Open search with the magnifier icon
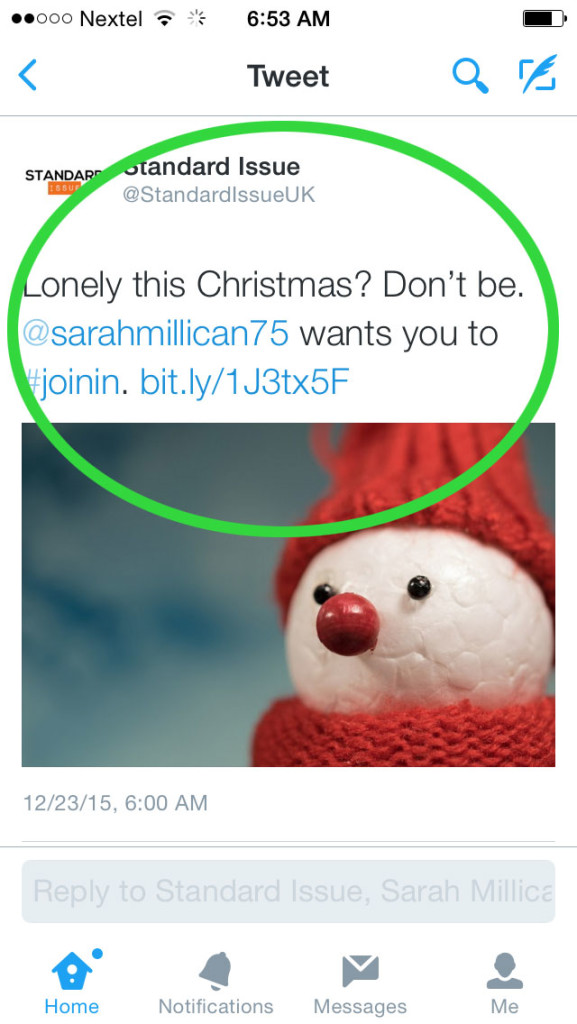The height and width of the screenshot is (1024, 577). (471, 75)
